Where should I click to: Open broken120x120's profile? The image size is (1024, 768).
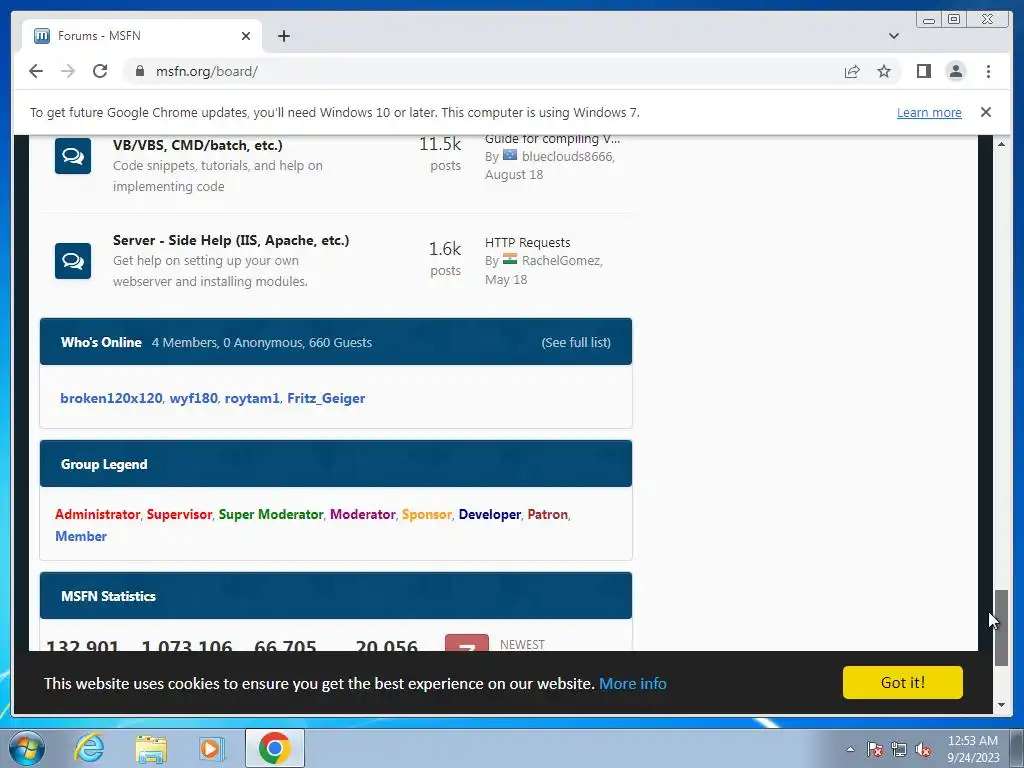click(111, 398)
